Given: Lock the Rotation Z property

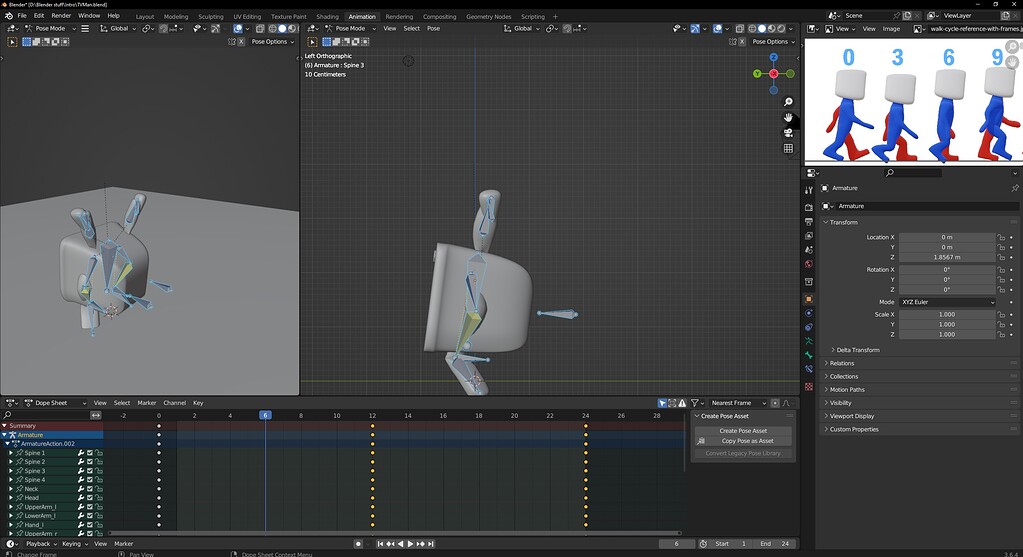Looking at the screenshot, I should [1001, 290].
